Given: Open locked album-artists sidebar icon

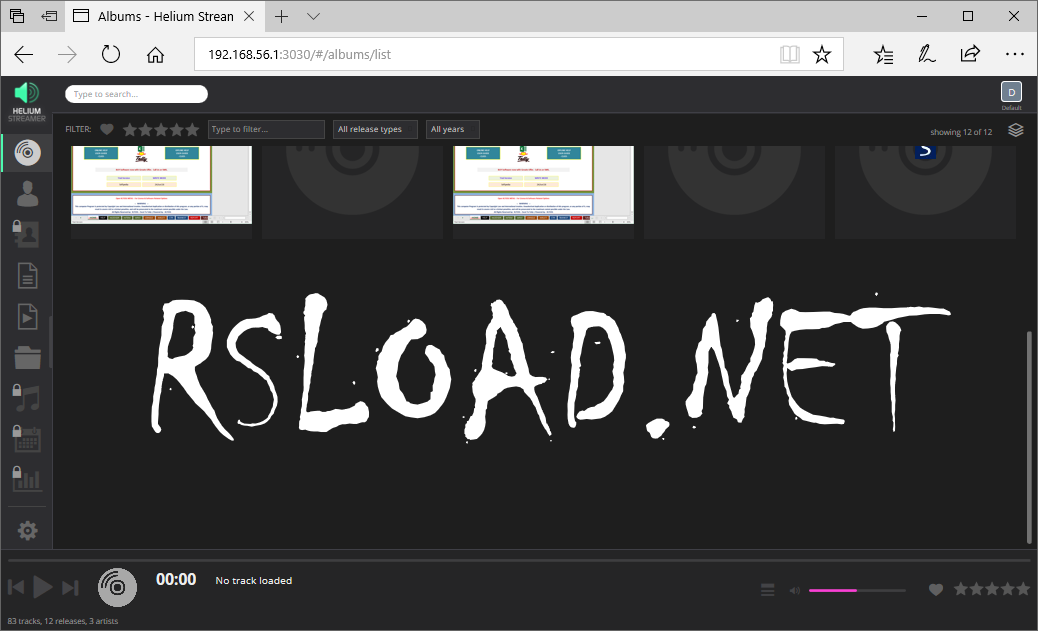Looking at the screenshot, I should tap(26, 234).
